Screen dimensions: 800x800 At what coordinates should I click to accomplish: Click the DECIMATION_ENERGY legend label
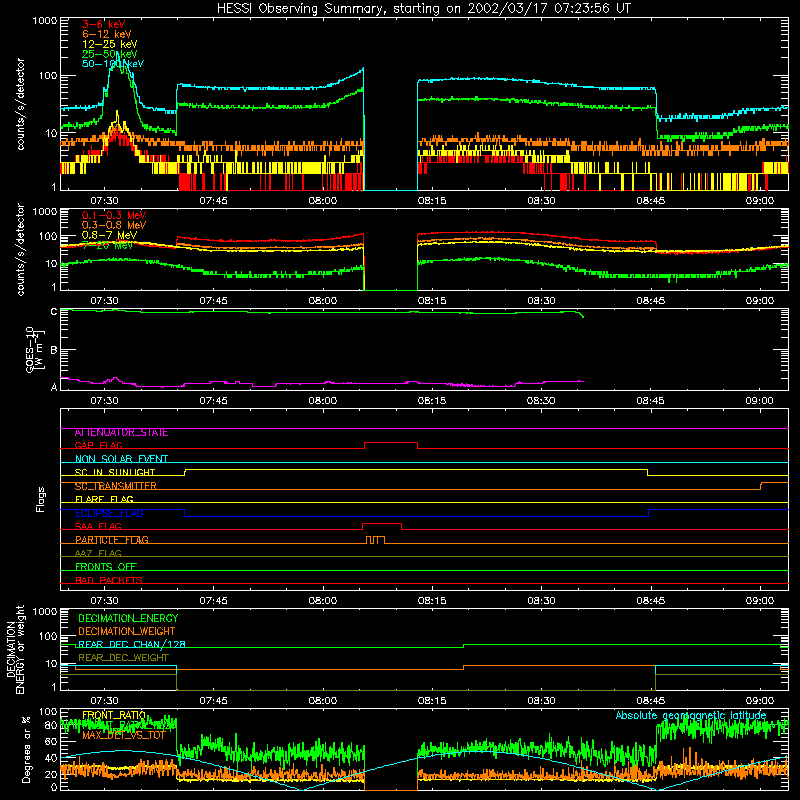[128, 618]
